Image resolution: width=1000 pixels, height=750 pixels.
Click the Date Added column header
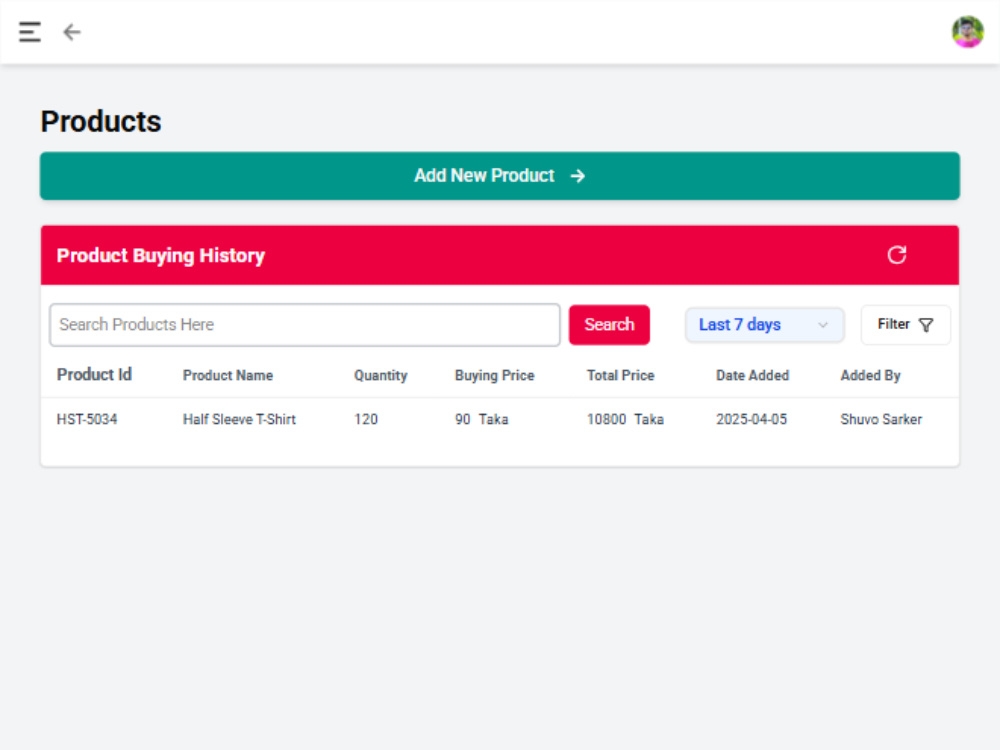(753, 376)
